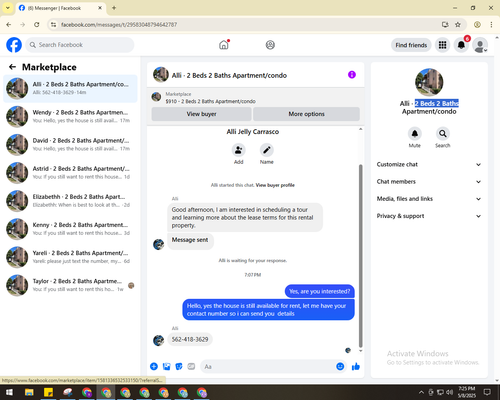Open Taylor conversation in list

point(70,285)
